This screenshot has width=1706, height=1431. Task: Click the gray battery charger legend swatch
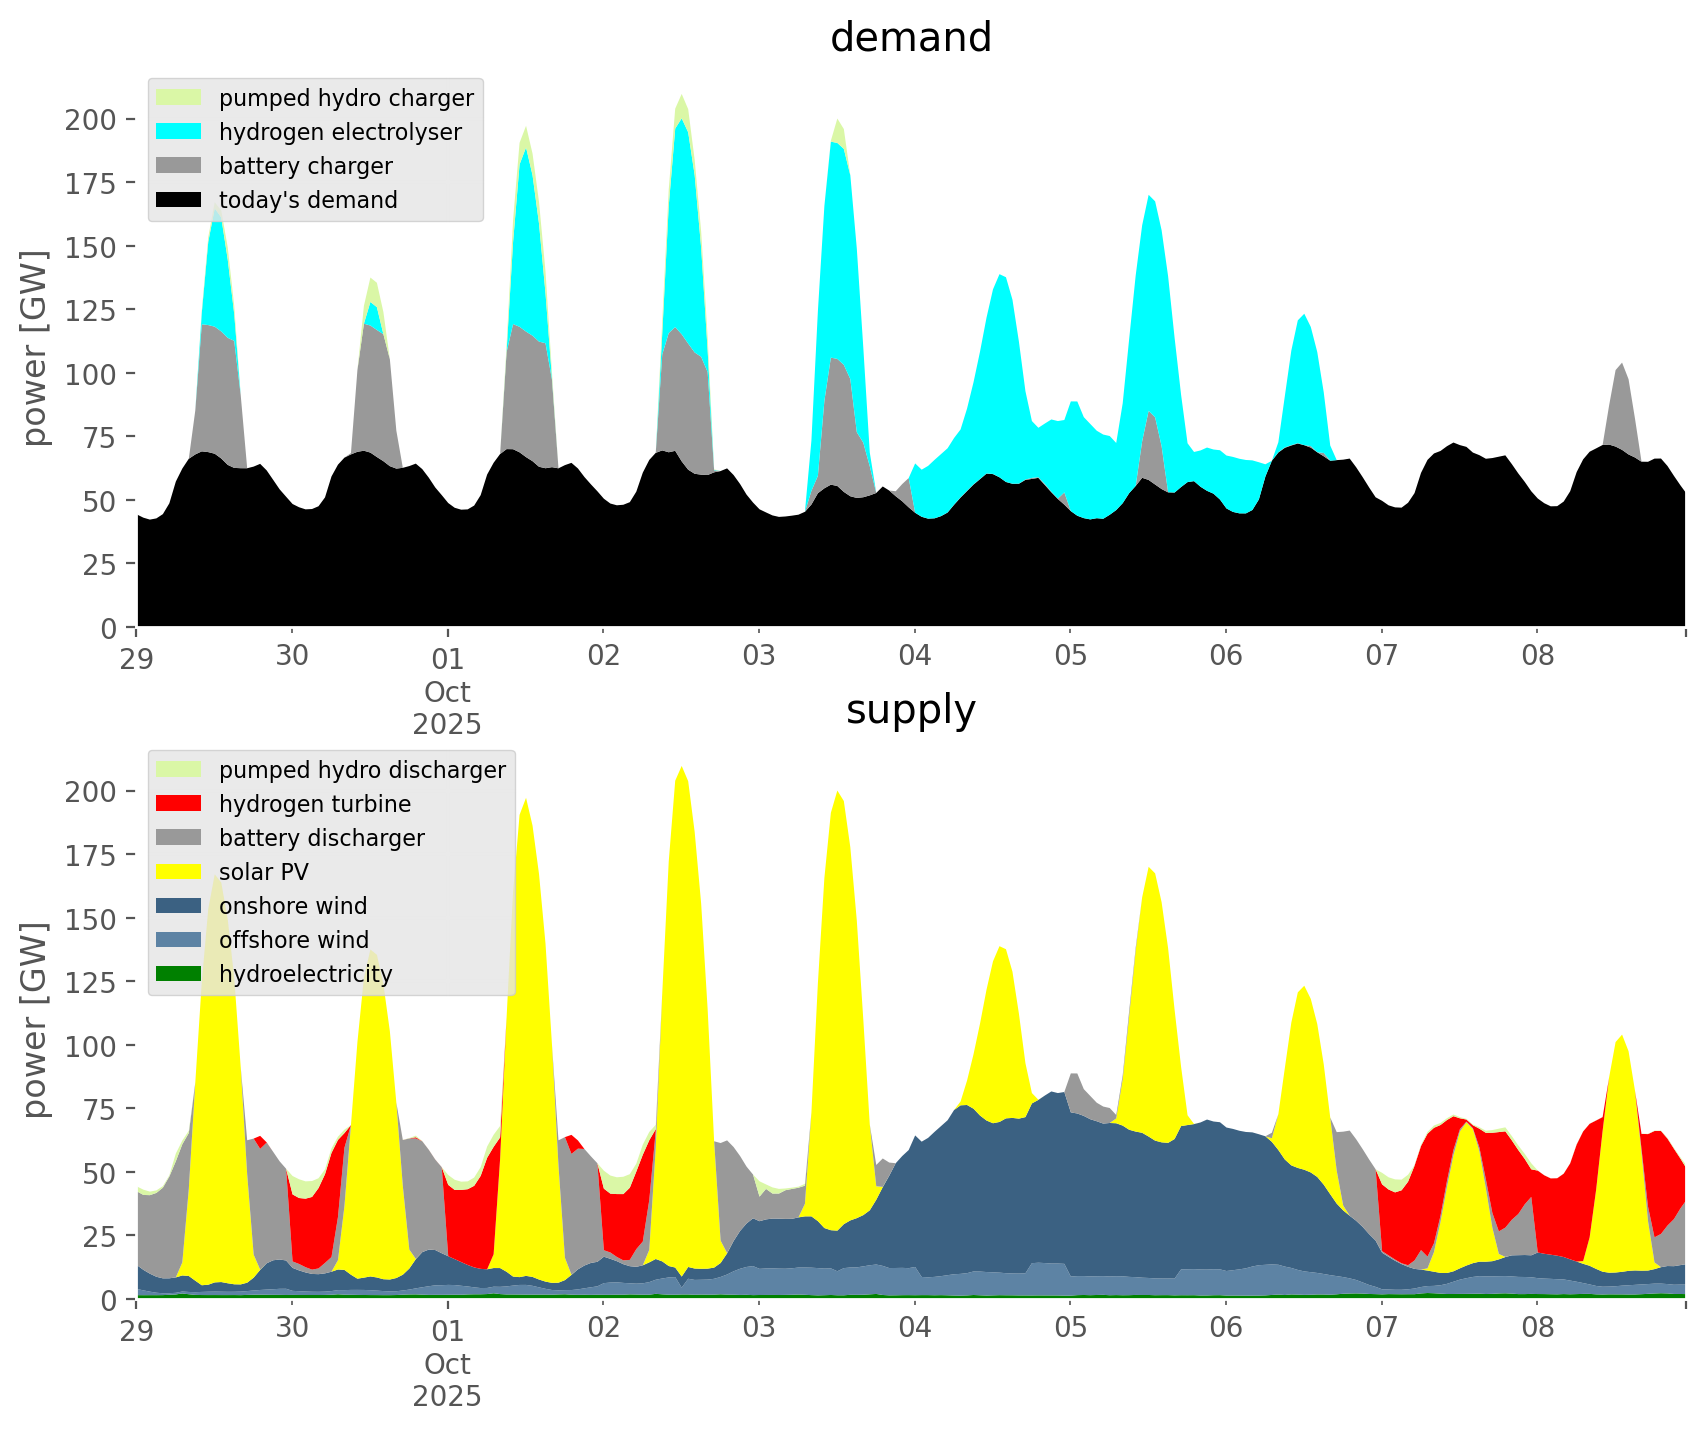pos(179,166)
